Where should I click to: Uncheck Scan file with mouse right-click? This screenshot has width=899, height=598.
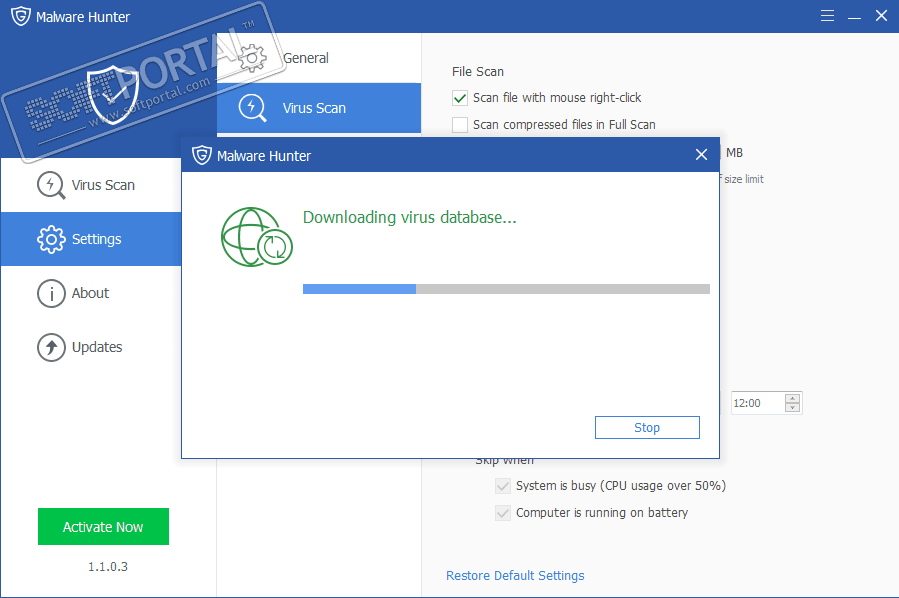pos(460,98)
